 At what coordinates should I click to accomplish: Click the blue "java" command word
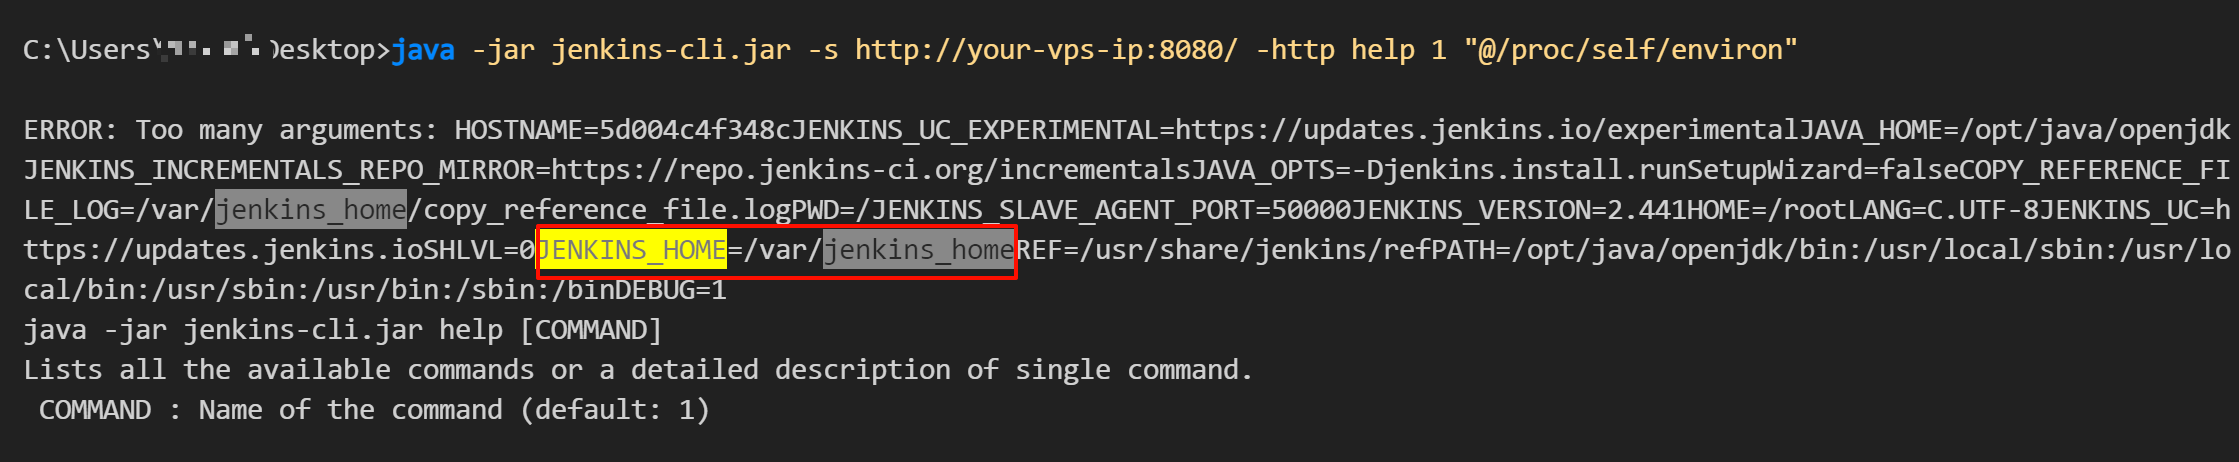422,50
